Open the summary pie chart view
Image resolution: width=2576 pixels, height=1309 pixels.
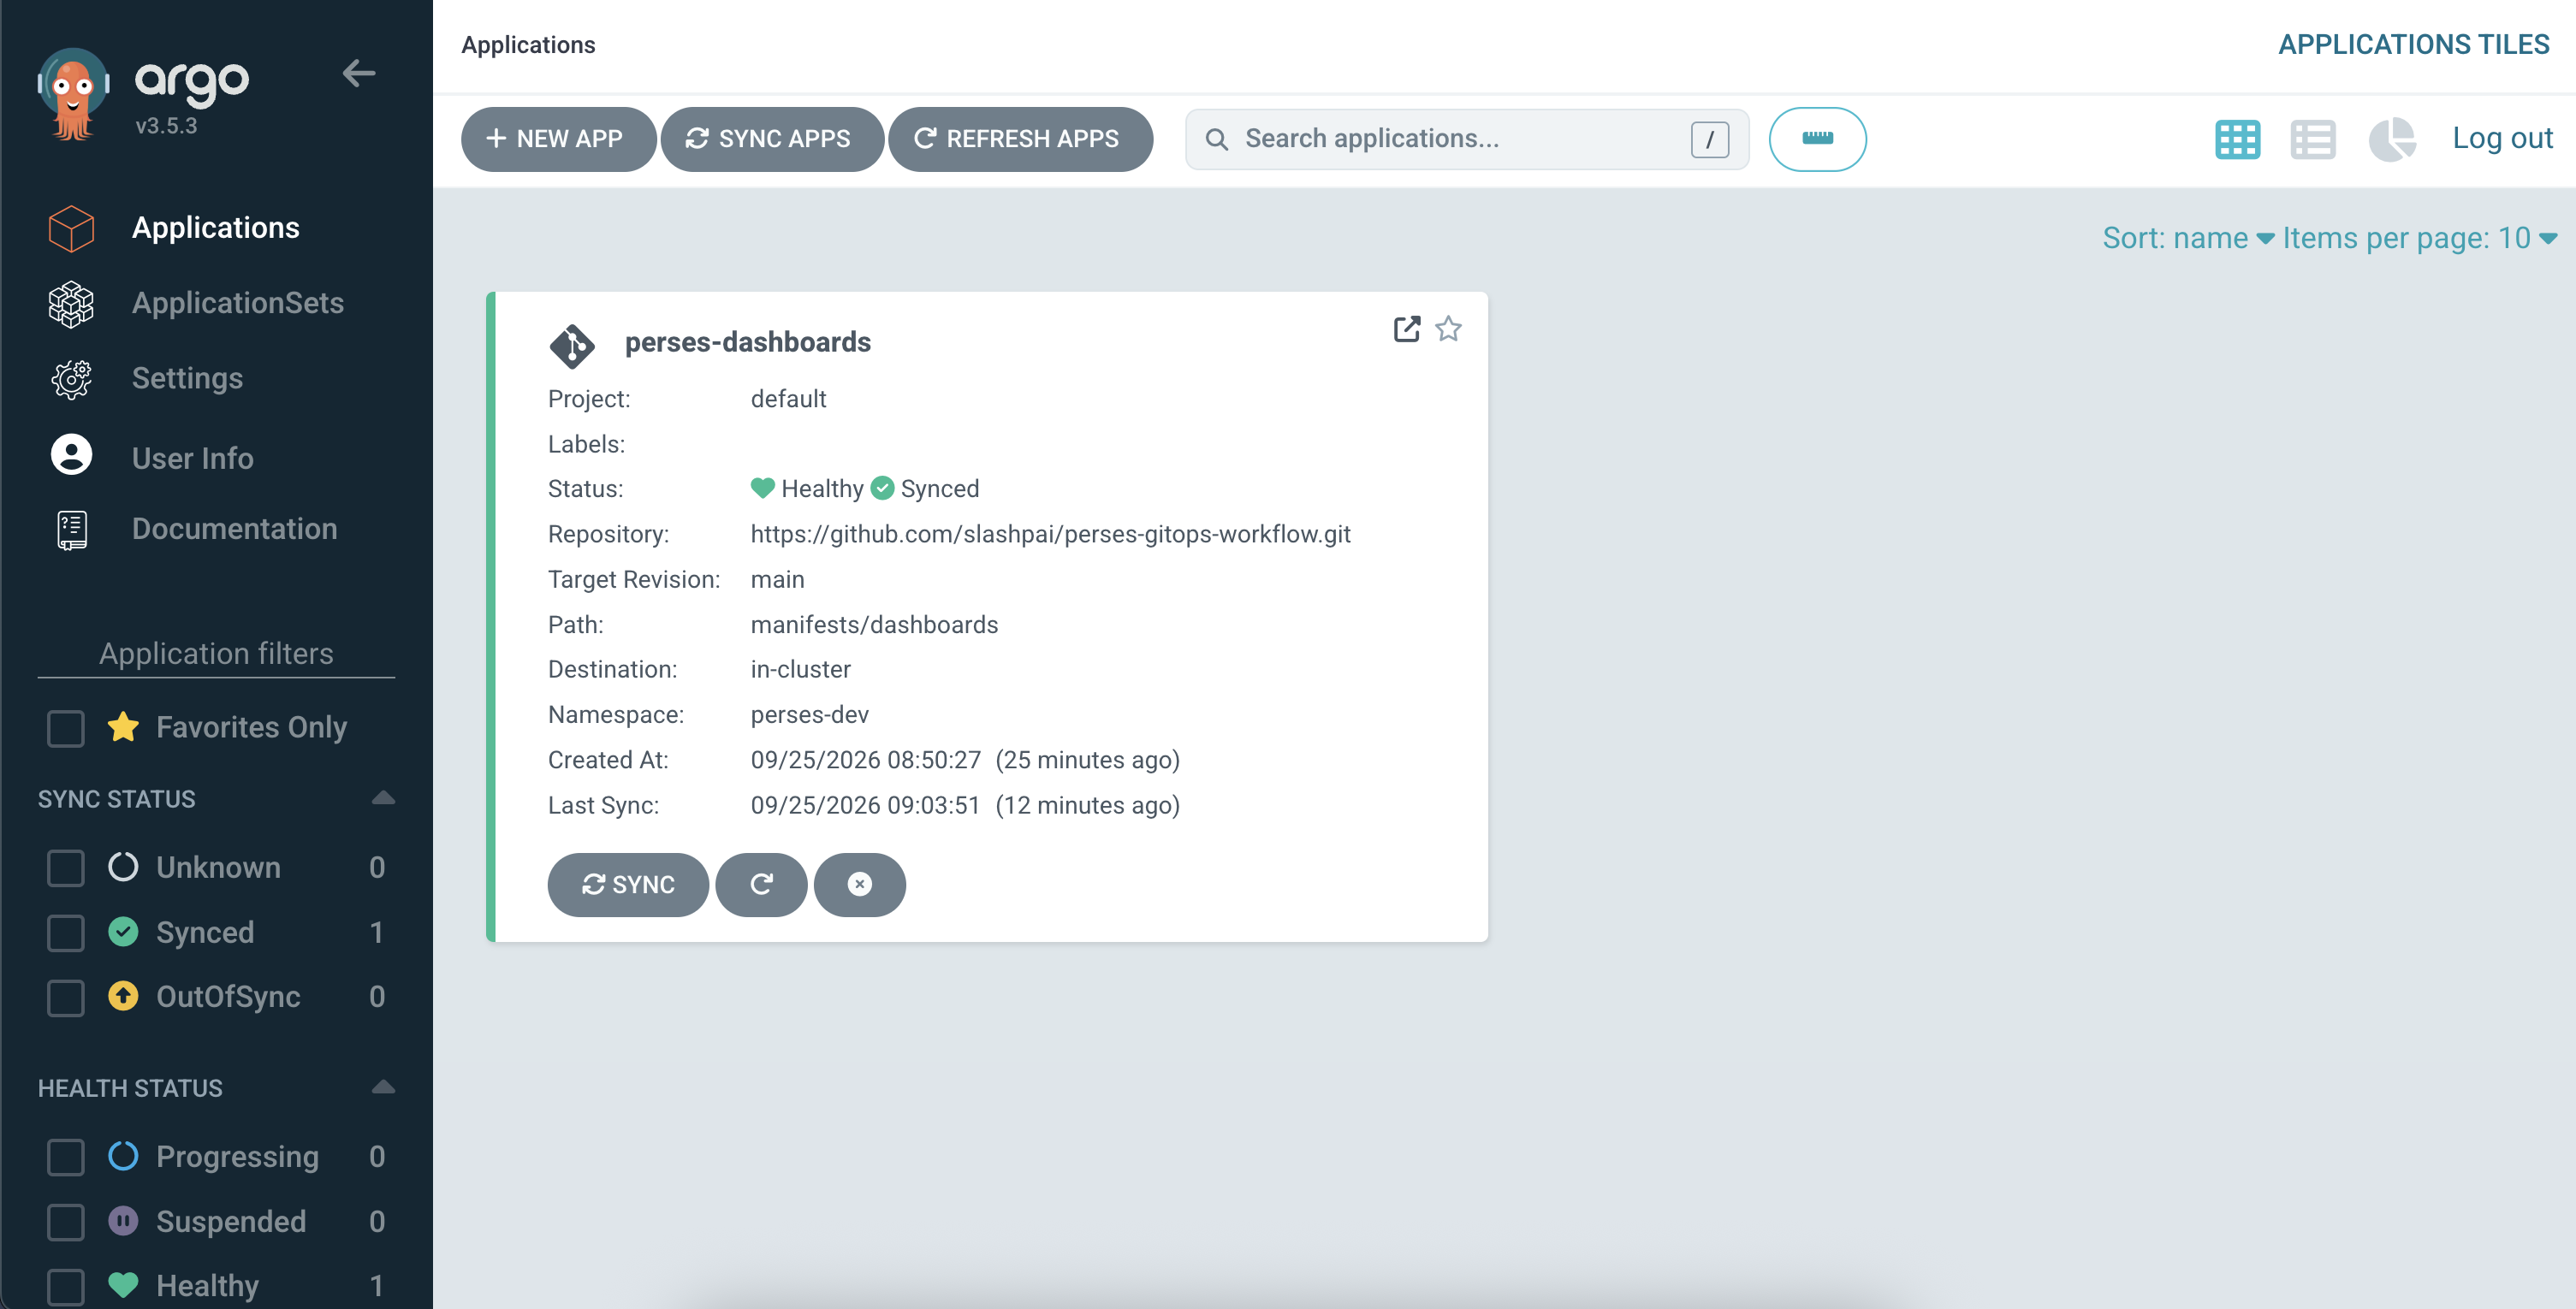coord(2391,139)
